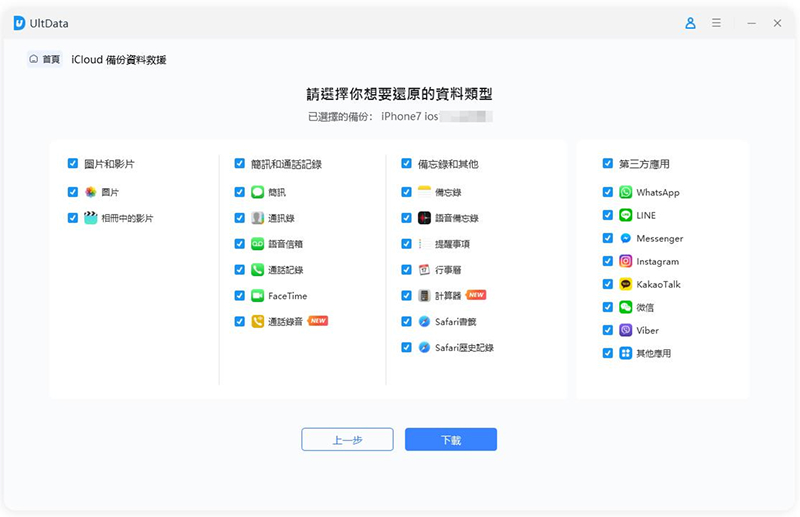Toggle the Safari歷史記錄 checkbox
This screenshot has height=517, width=800.
click(x=406, y=348)
